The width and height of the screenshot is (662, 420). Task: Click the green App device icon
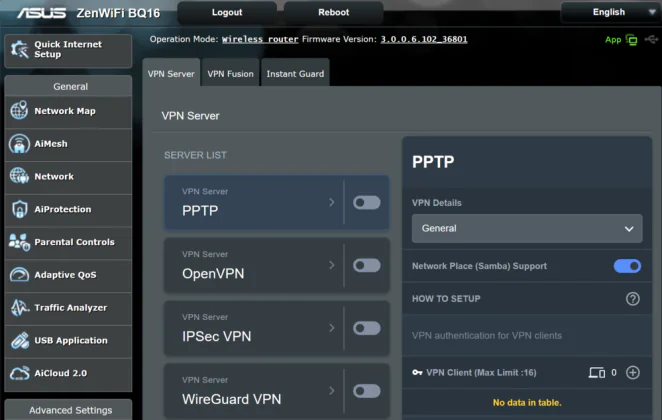click(631, 40)
